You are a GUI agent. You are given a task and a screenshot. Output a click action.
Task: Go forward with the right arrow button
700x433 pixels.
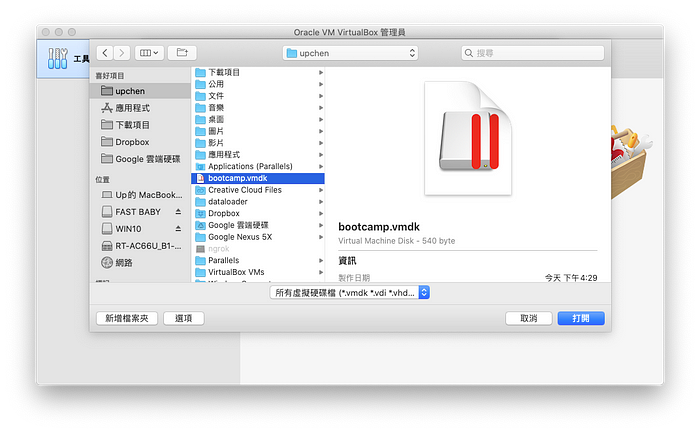tap(121, 53)
